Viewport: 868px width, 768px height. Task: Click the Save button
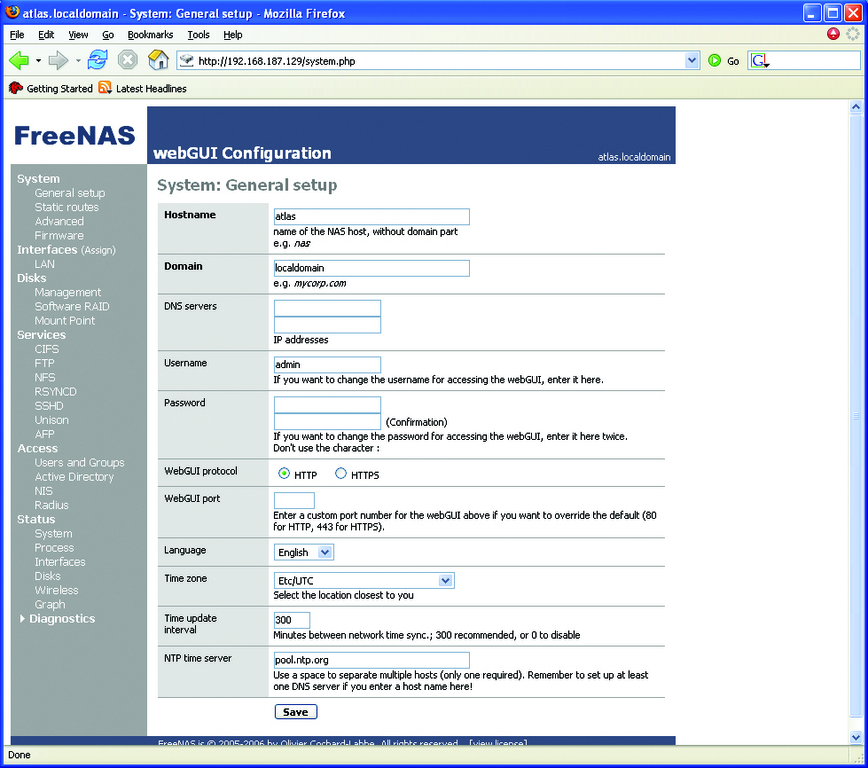click(295, 712)
